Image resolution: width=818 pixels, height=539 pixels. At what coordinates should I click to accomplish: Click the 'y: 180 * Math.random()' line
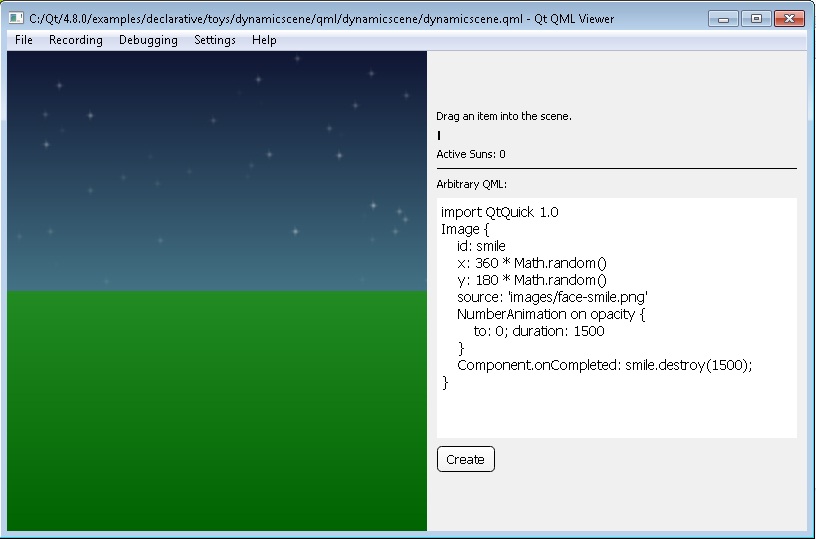[x=532, y=280]
